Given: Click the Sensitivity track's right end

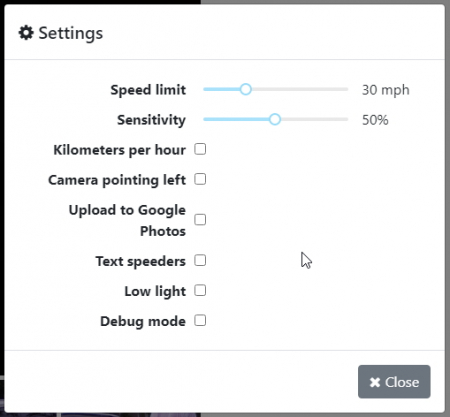Looking at the screenshot, I should click(345, 119).
